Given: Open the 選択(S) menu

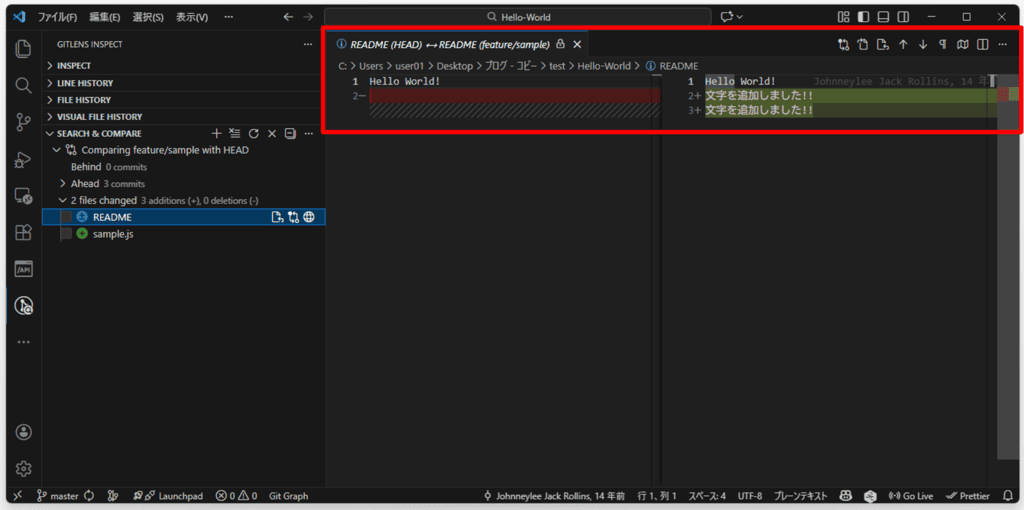Looking at the screenshot, I should pos(148,17).
